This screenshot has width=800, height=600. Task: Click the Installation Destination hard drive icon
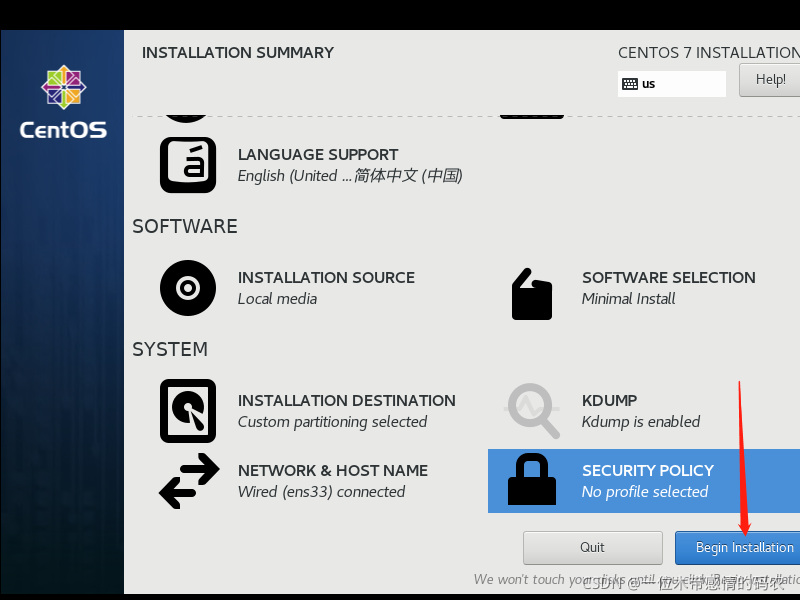188,411
